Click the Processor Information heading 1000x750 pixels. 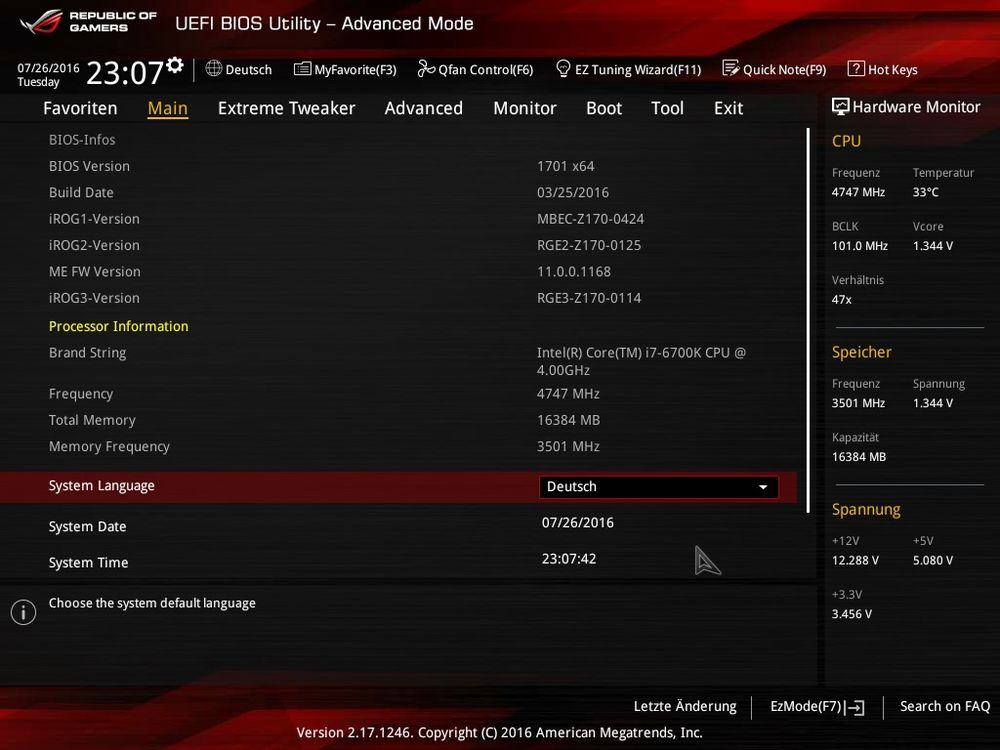click(119, 327)
